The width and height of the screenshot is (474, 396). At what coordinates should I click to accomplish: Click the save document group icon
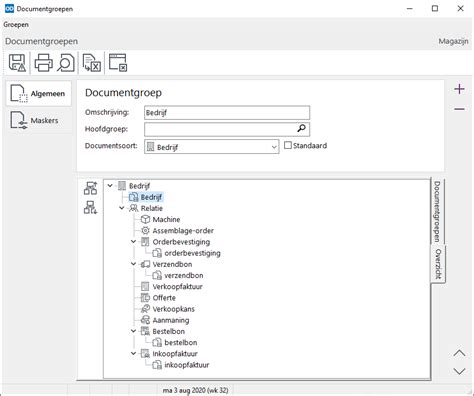17,63
